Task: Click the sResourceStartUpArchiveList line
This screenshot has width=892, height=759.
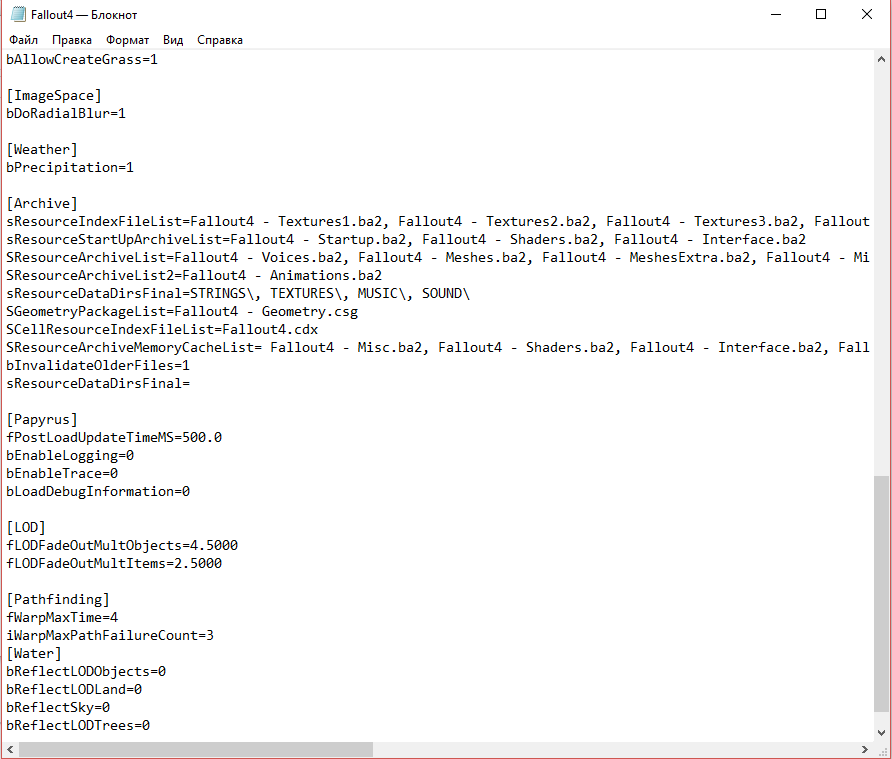Action: point(406,240)
